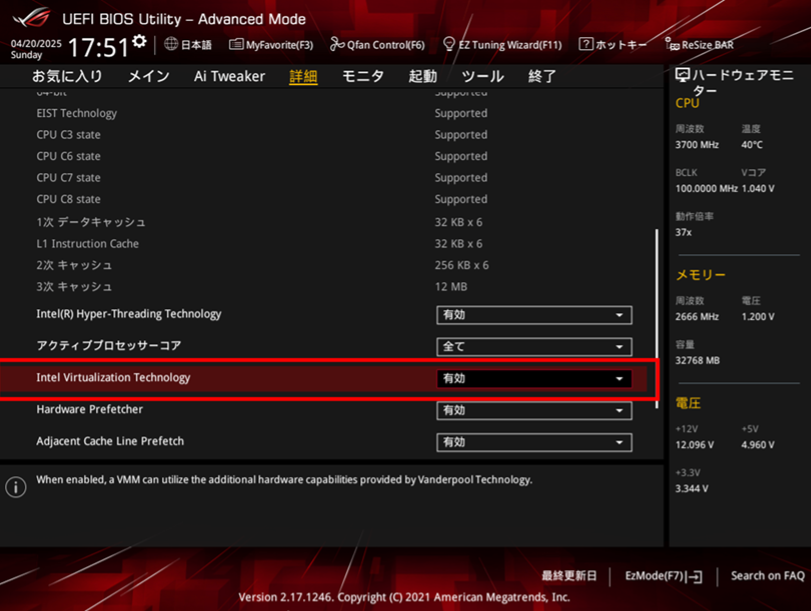811x611 pixels.
Task: Click the 32768 MB memory capacity
Action: [x=697, y=361]
